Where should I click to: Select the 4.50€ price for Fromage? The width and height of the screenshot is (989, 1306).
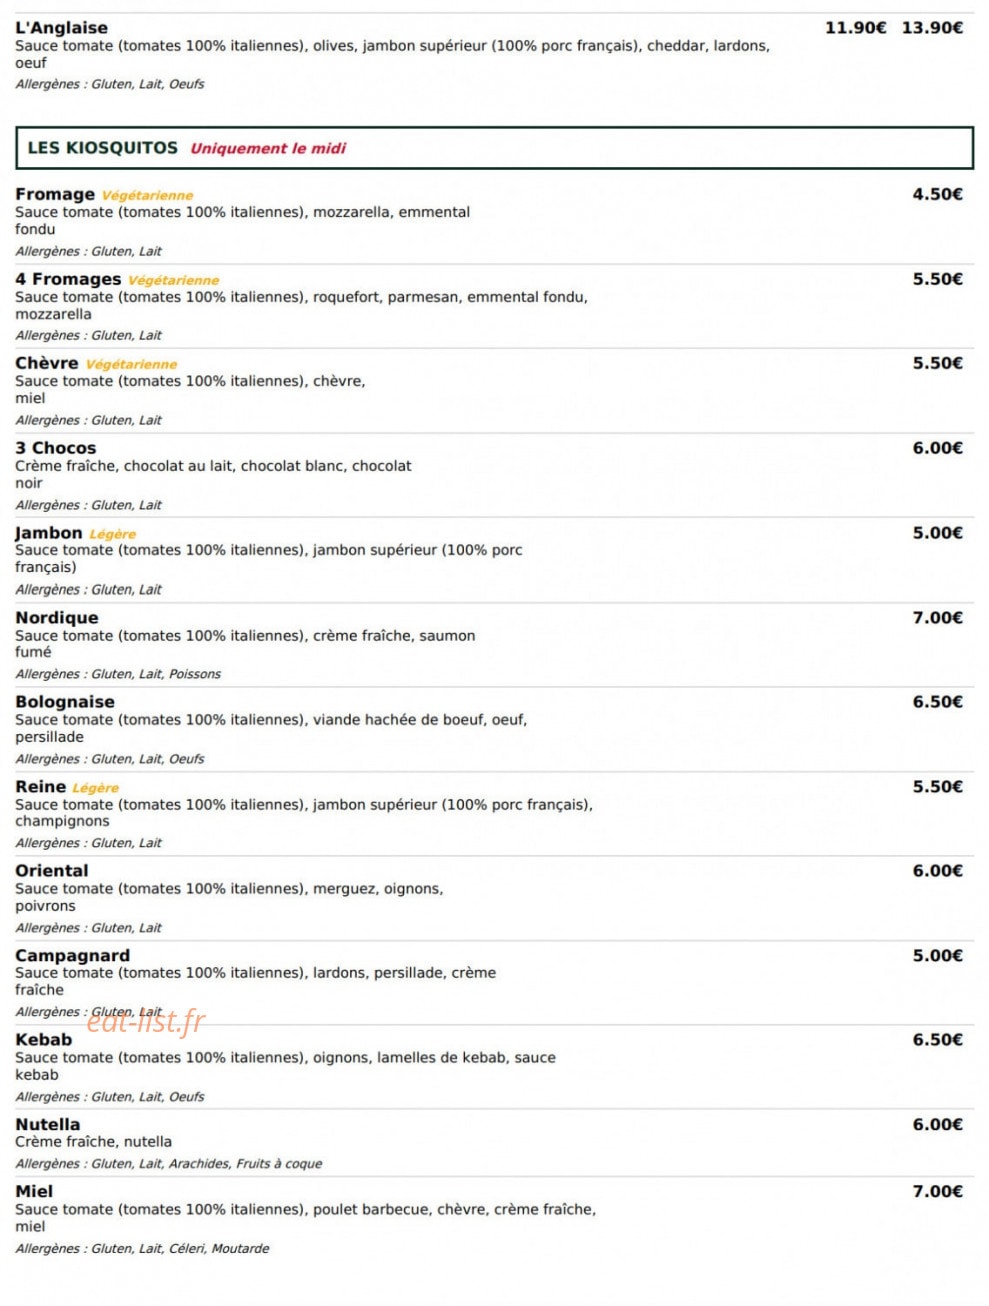pos(937,194)
